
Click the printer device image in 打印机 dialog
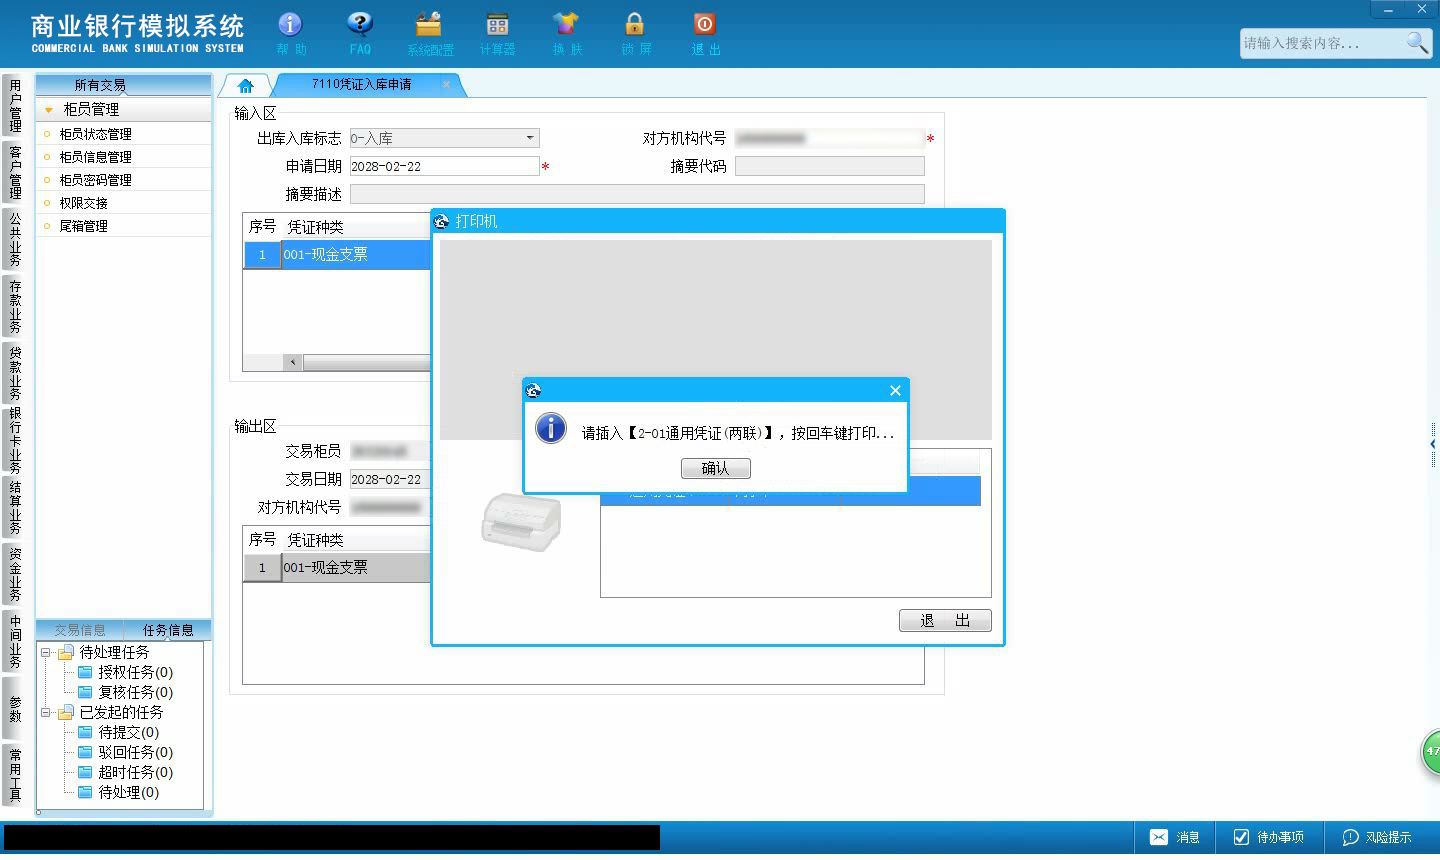[x=521, y=522]
